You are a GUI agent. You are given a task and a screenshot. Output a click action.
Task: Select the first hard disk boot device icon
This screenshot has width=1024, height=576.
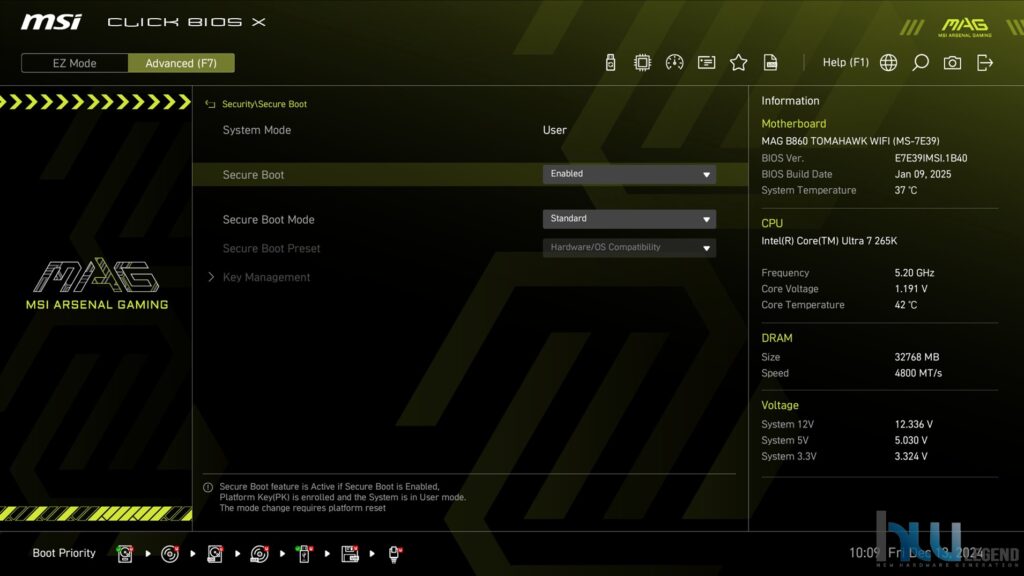point(125,554)
